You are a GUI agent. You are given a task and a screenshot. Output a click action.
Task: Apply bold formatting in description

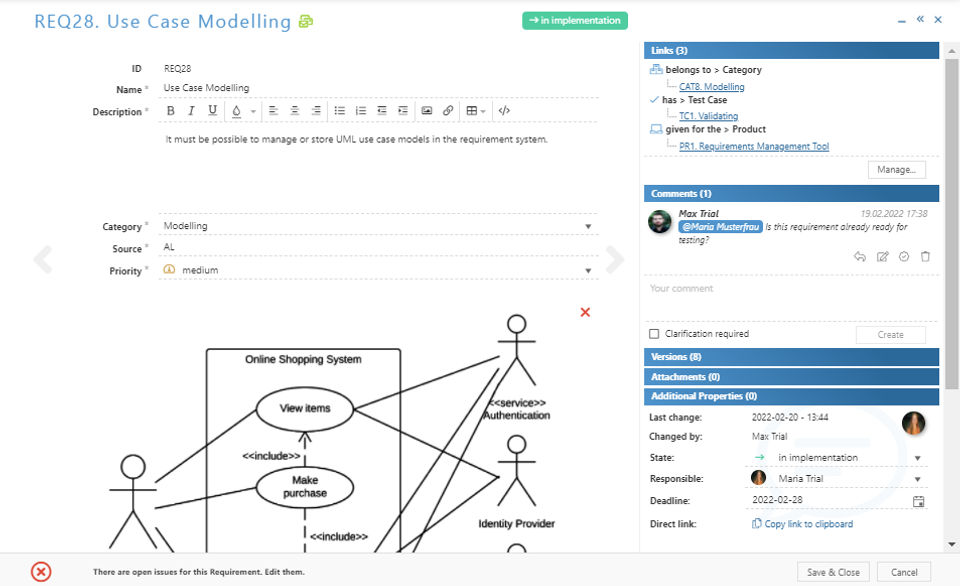point(170,111)
